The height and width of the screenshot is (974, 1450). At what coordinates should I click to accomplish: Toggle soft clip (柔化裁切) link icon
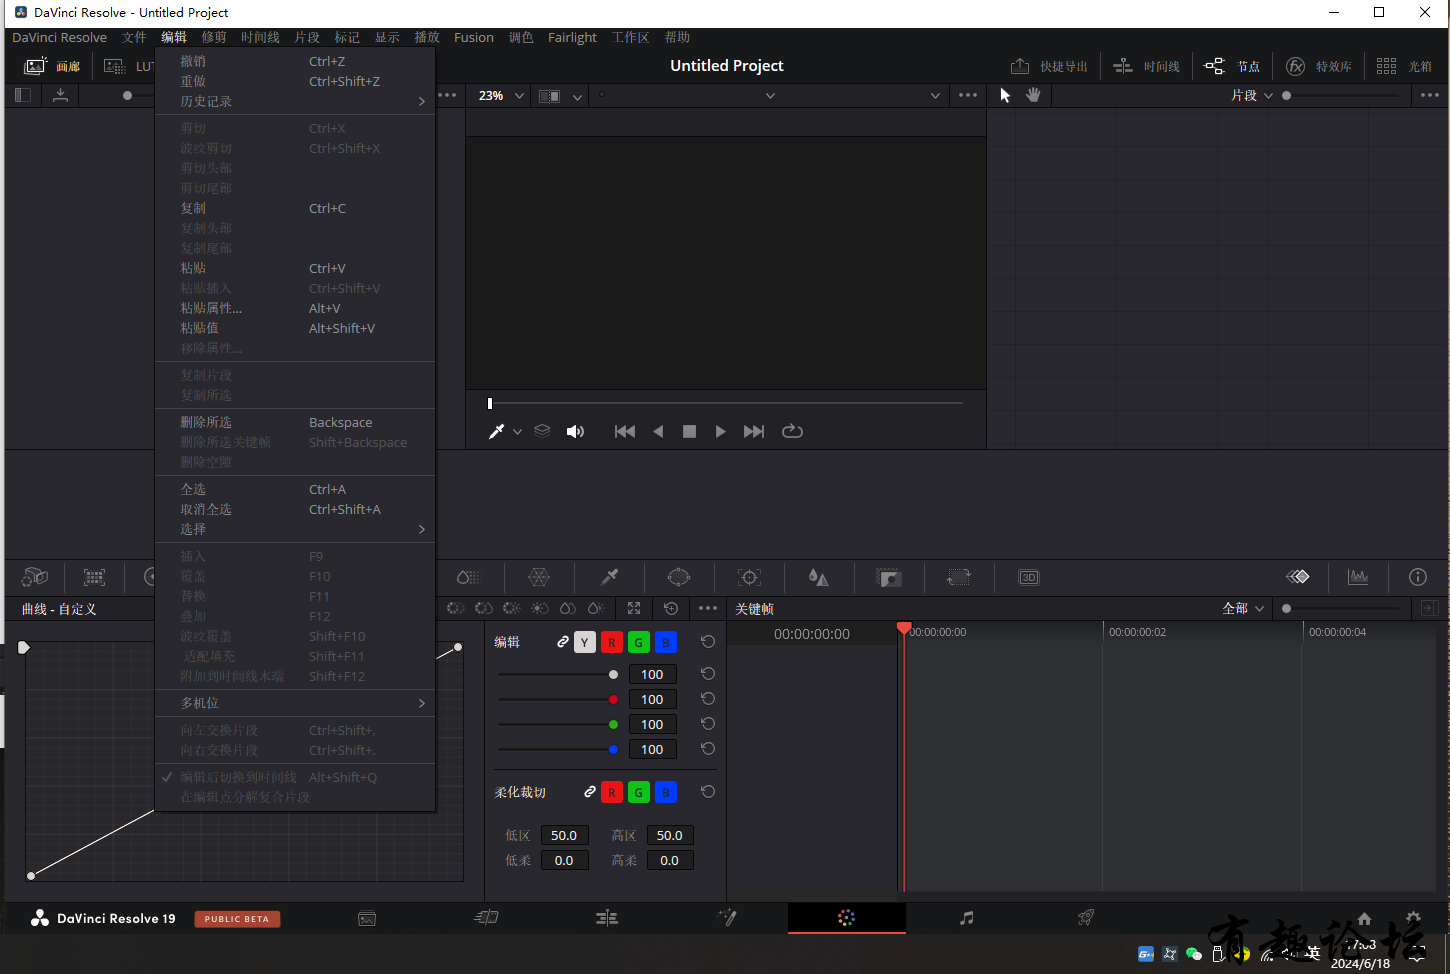coord(590,792)
